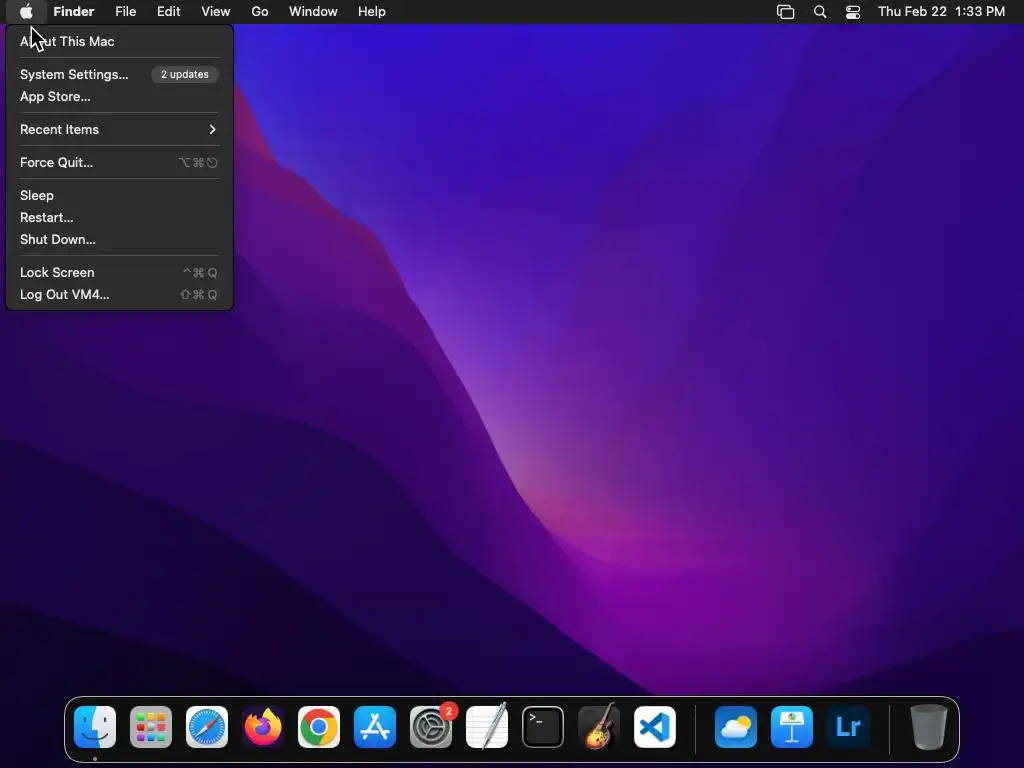
Task: Open the Go menu
Action: tap(260, 12)
